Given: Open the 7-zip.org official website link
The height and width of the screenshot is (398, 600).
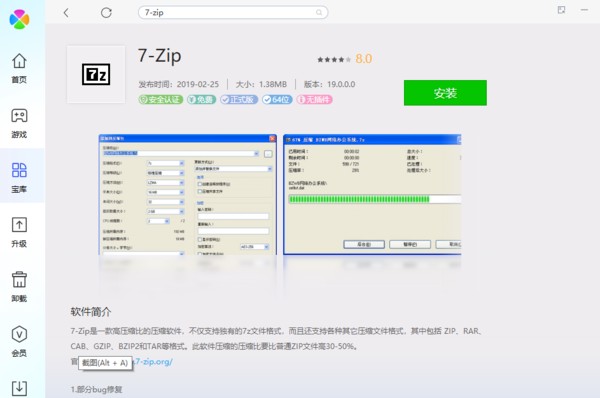Looking at the screenshot, I should [x=153, y=362].
